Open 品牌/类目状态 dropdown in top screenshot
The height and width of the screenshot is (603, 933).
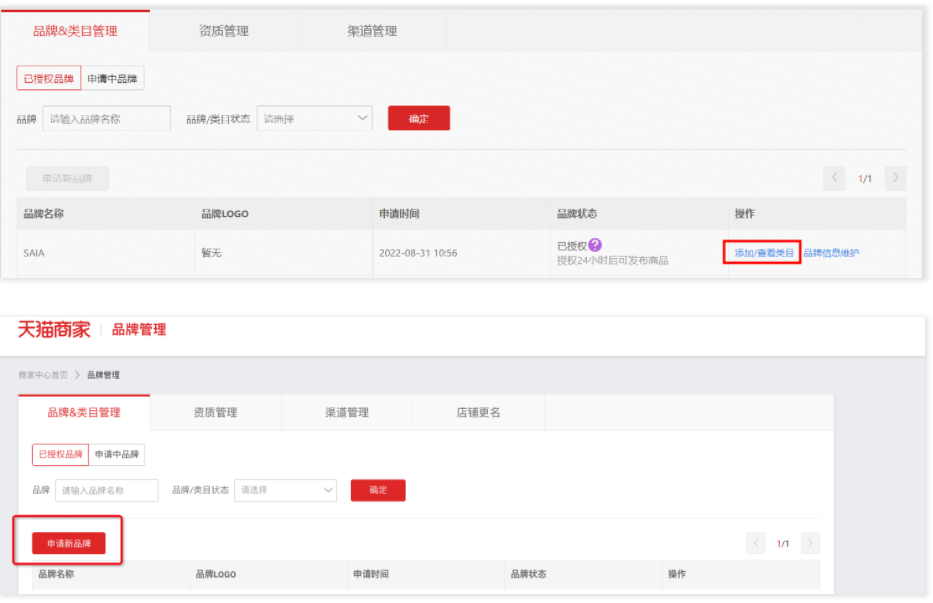pos(315,119)
